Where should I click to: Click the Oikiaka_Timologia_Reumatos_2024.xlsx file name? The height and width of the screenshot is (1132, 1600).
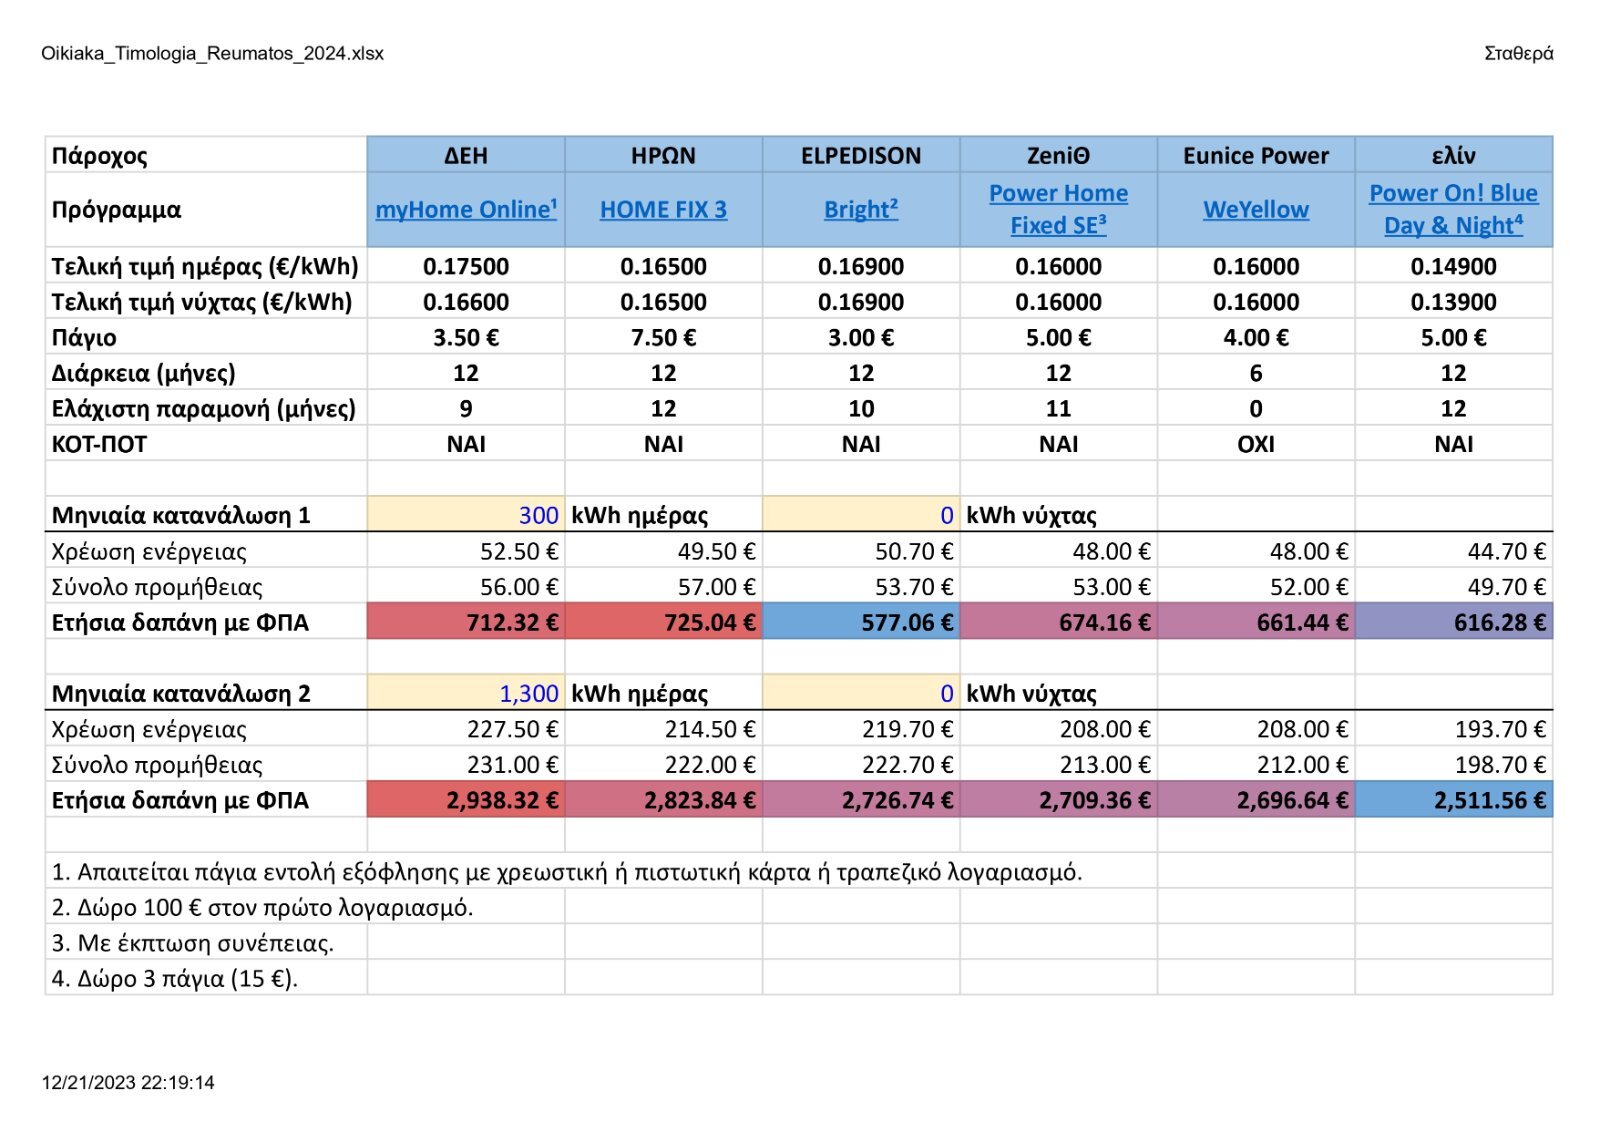tap(212, 53)
